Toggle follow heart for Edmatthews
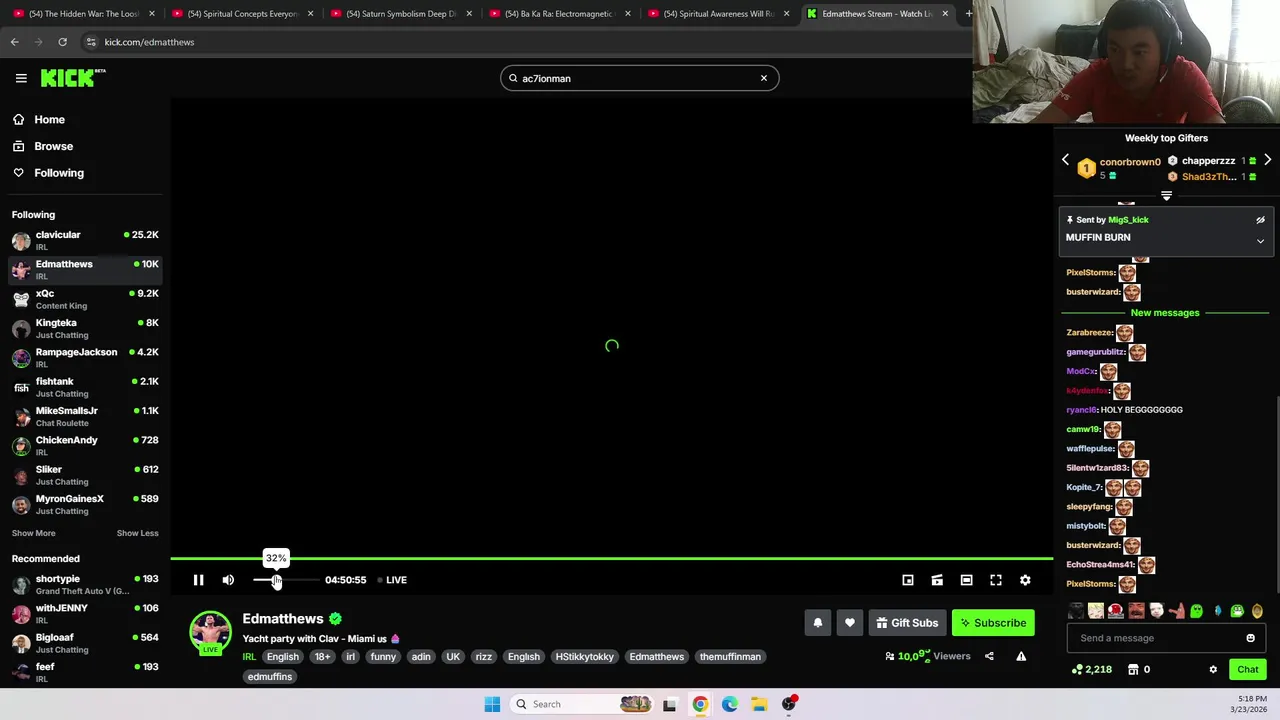 [850, 623]
